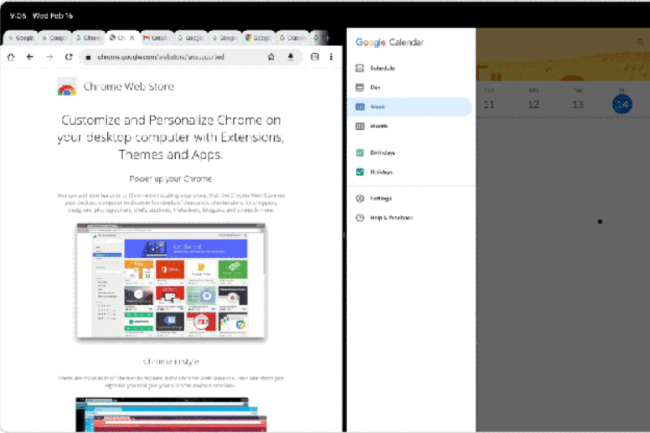Select date 13 in Calendar week
Image resolution: width=650 pixels, height=433 pixels.
(x=578, y=104)
